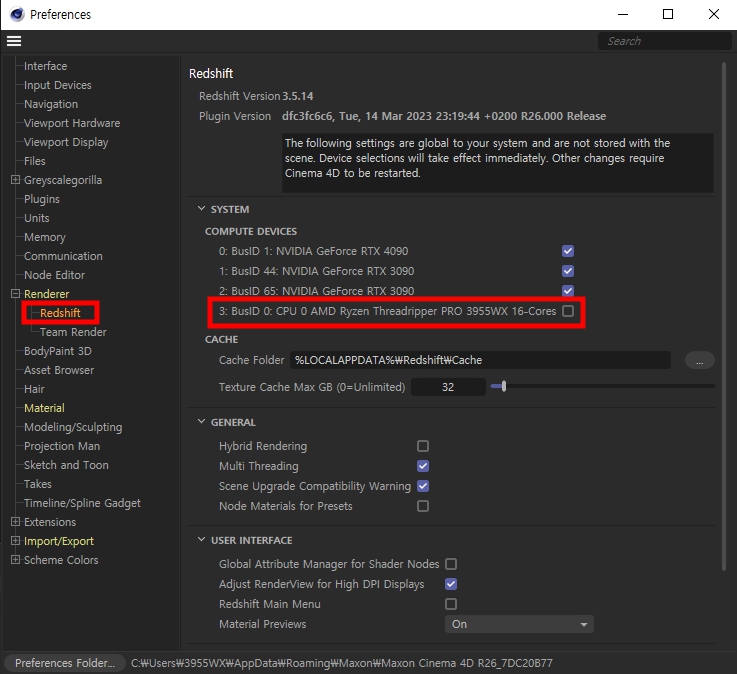The width and height of the screenshot is (737, 674).
Task: Expand the Scheme Colors tree node
Action: pyautogui.click(x=16, y=560)
